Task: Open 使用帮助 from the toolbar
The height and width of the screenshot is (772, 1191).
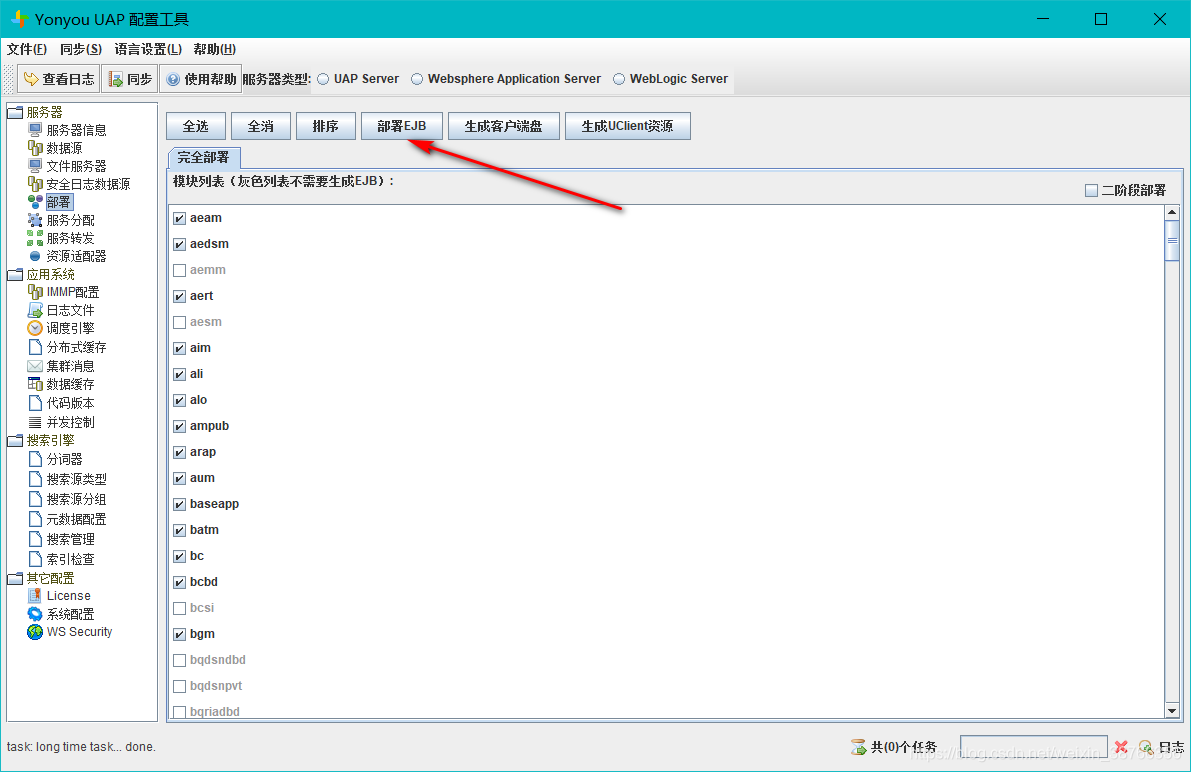Action: click(173, 79)
